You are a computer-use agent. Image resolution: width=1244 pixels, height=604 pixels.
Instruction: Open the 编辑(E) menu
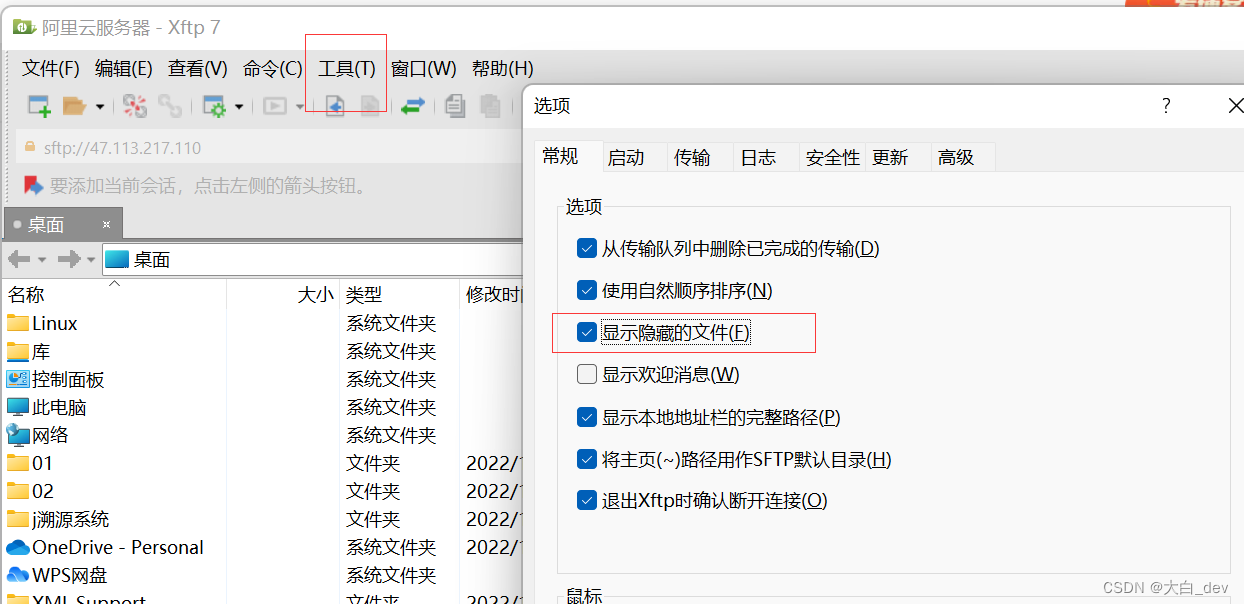pyautogui.click(x=124, y=68)
